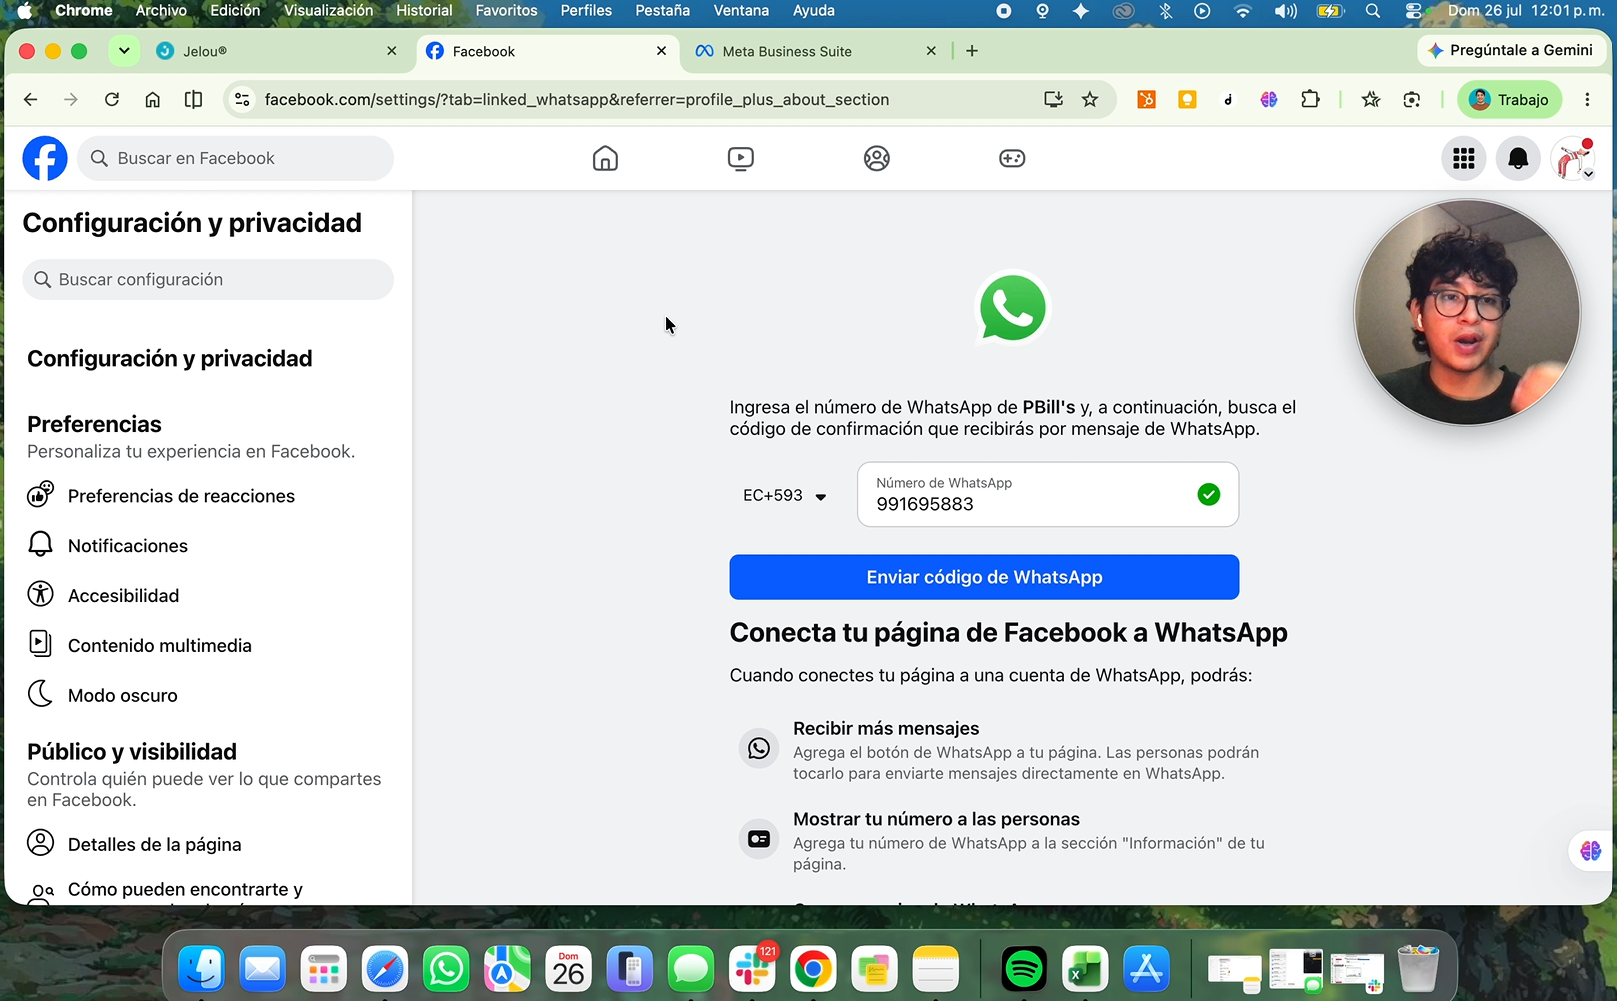Click the Buscar en Facebook search box
This screenshot has width=1617, height=1001.
(x=235, y=158)
